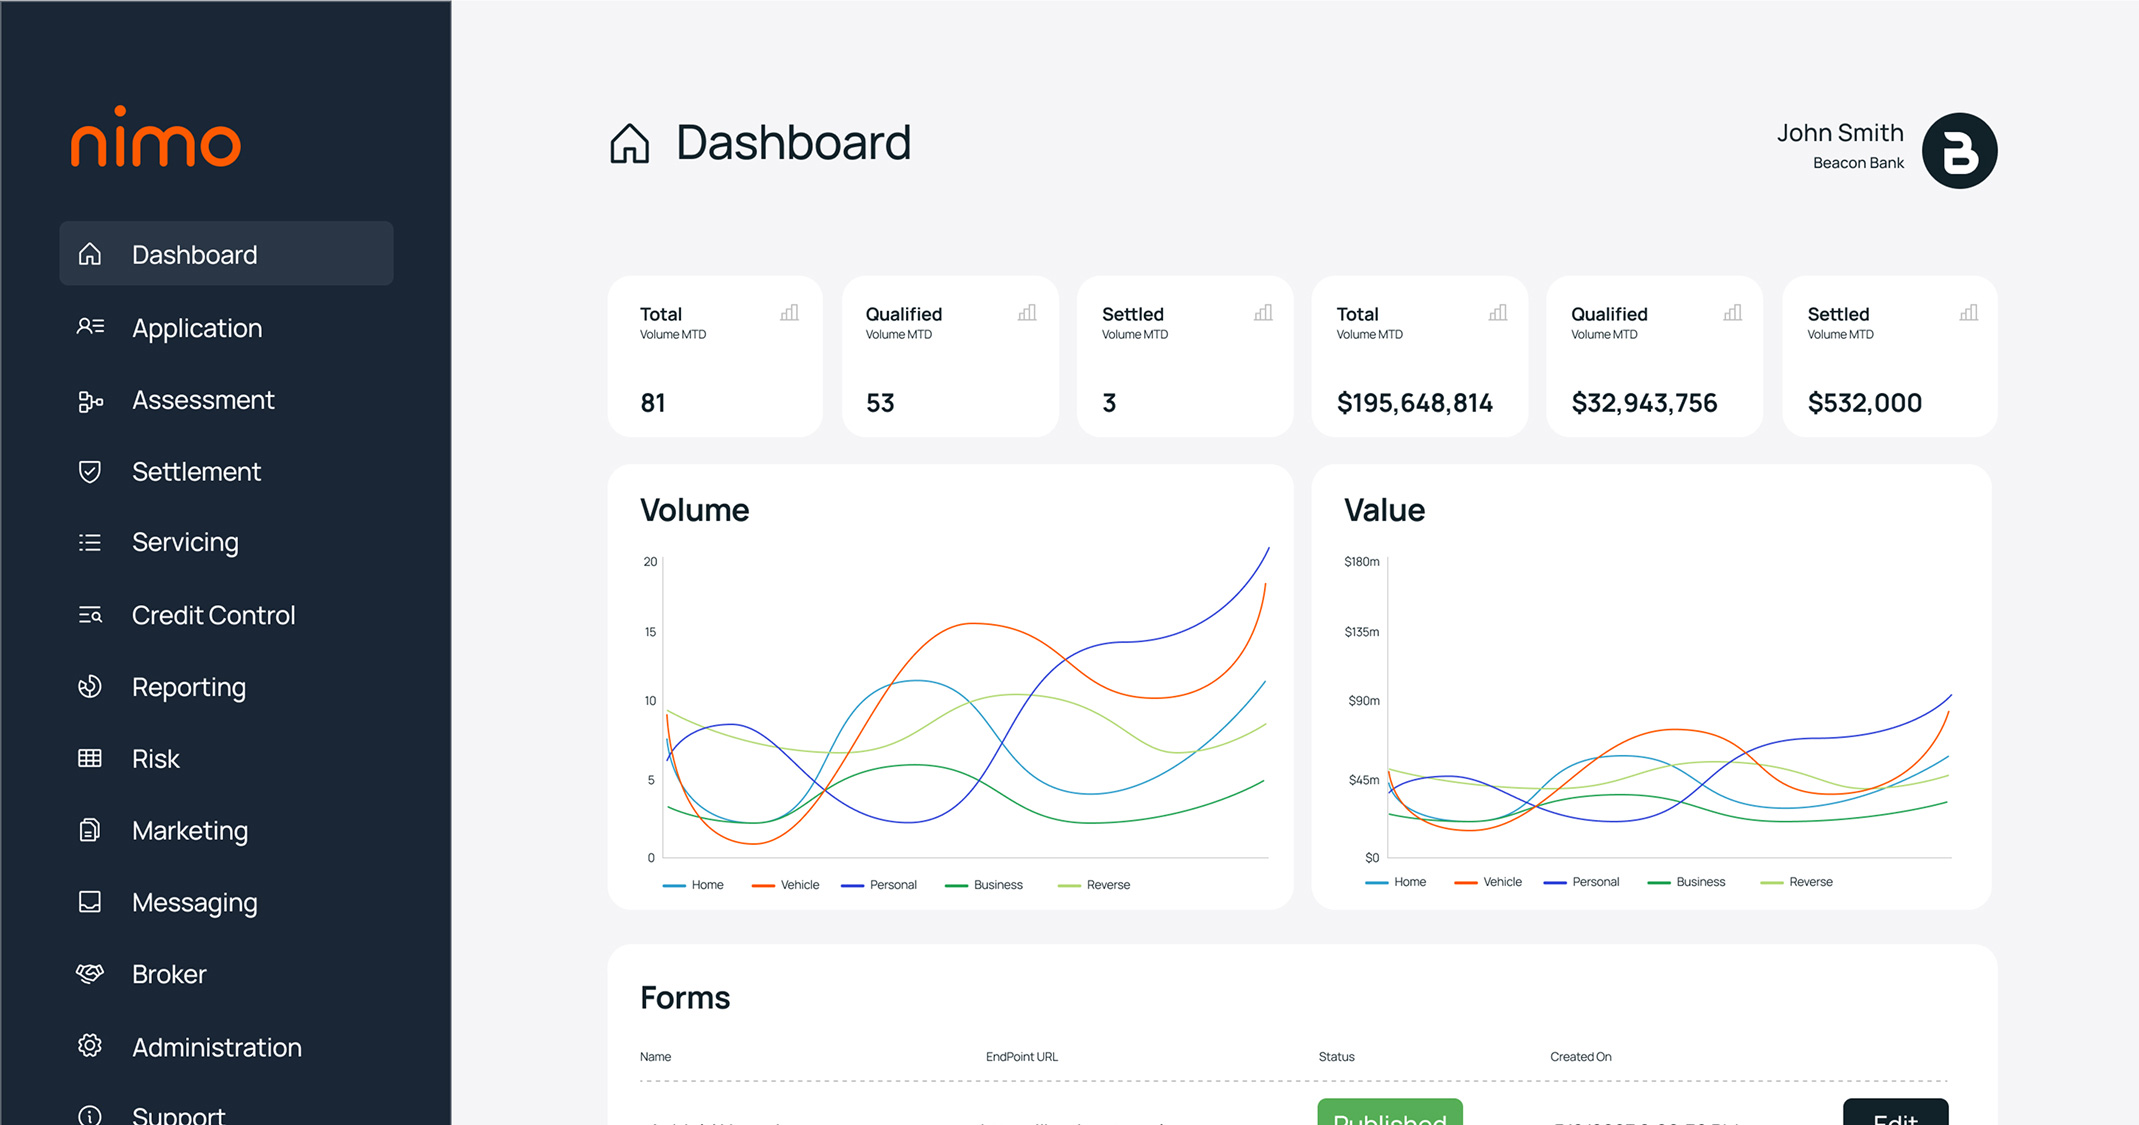
Task: Click the Home color swatch in Value legend
Action: (1376, 883)
